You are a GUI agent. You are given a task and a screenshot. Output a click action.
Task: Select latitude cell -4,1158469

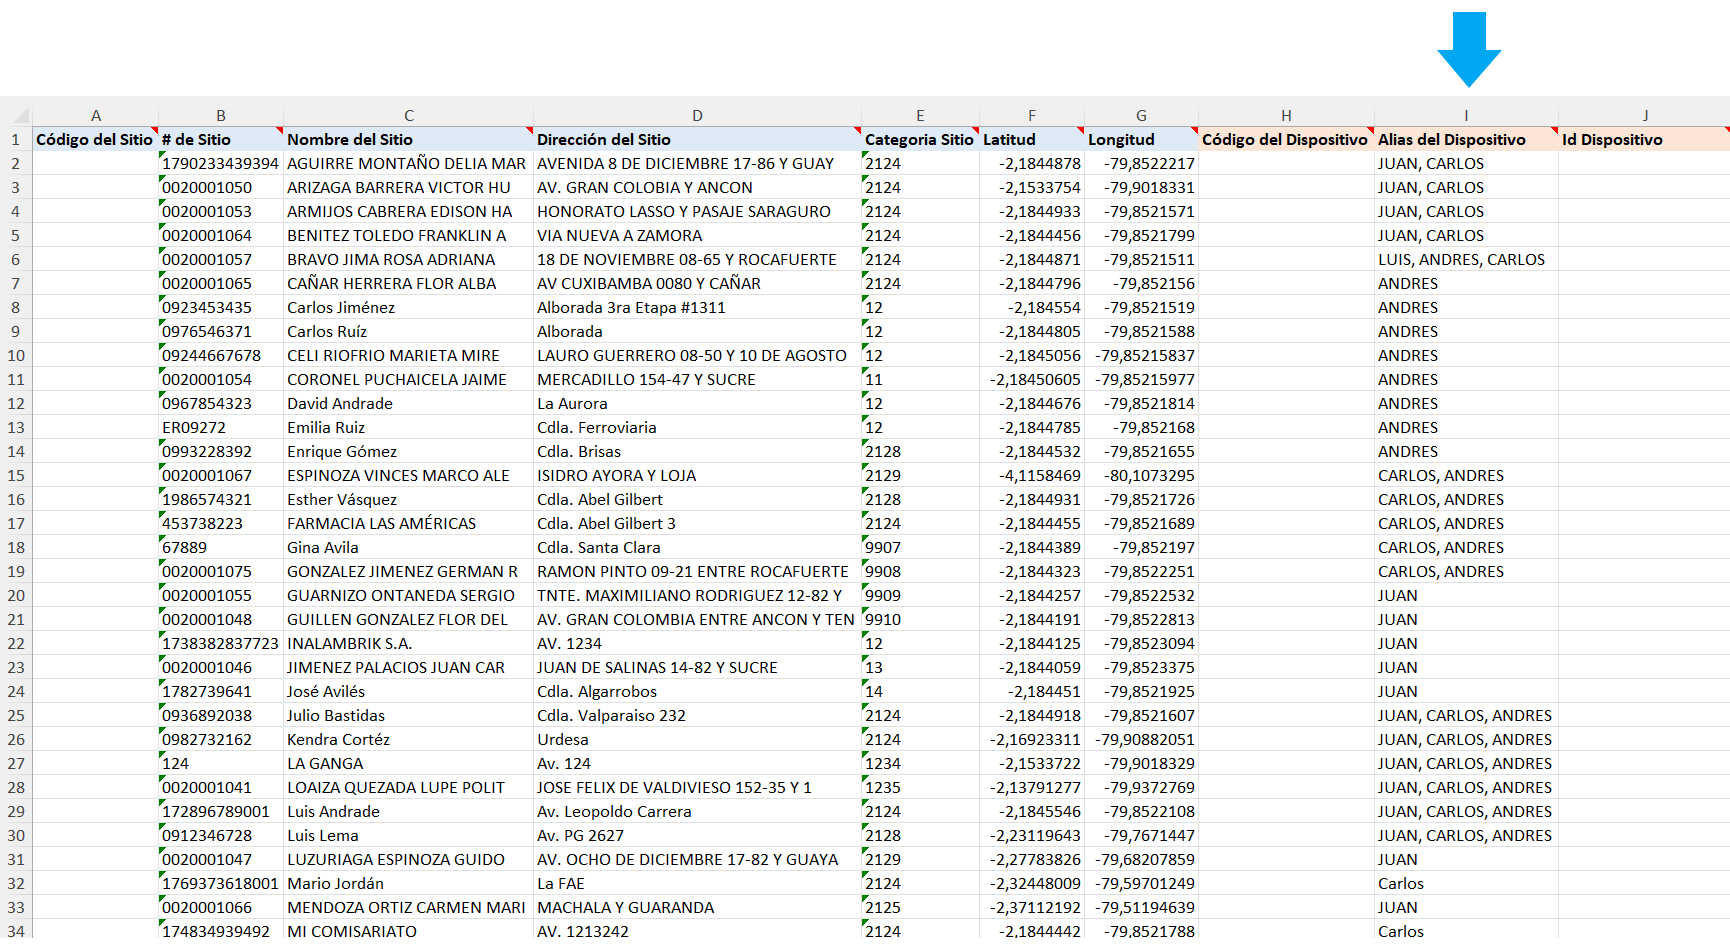(x=1032, y=475)
